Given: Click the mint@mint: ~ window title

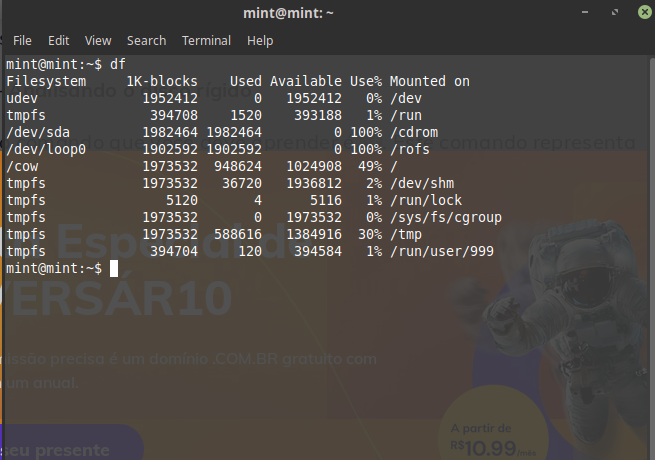Looking at the screenshot, I should pyautogui.click(x=288, y=13).
